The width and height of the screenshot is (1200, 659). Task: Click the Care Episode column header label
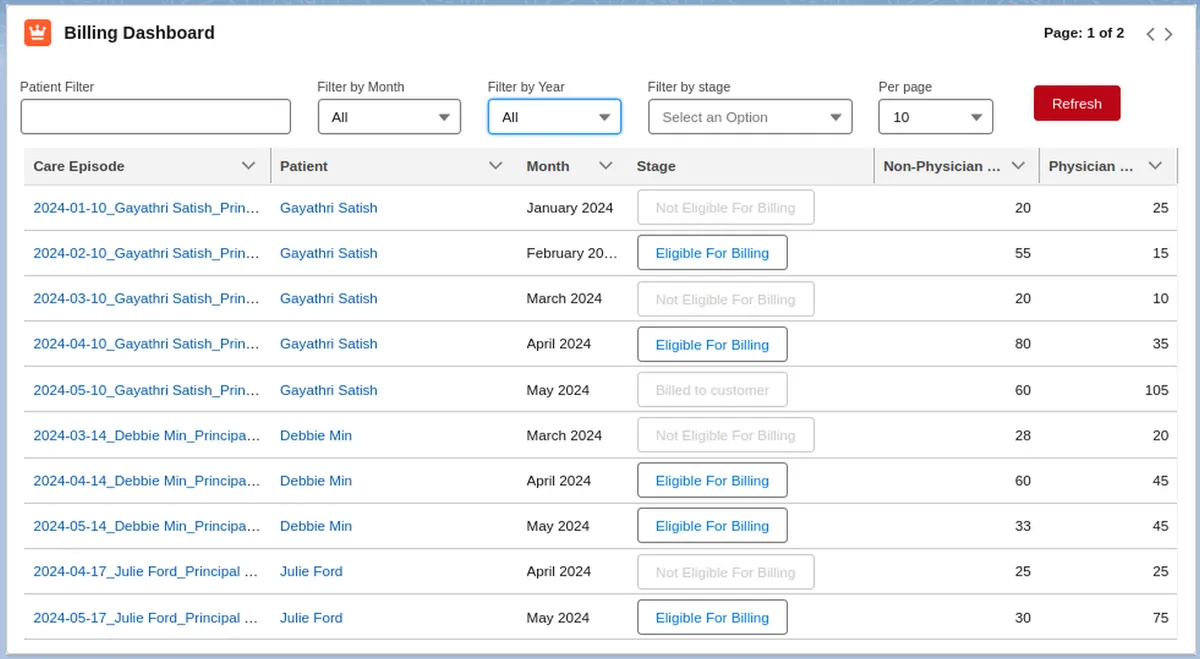point(79,166)
